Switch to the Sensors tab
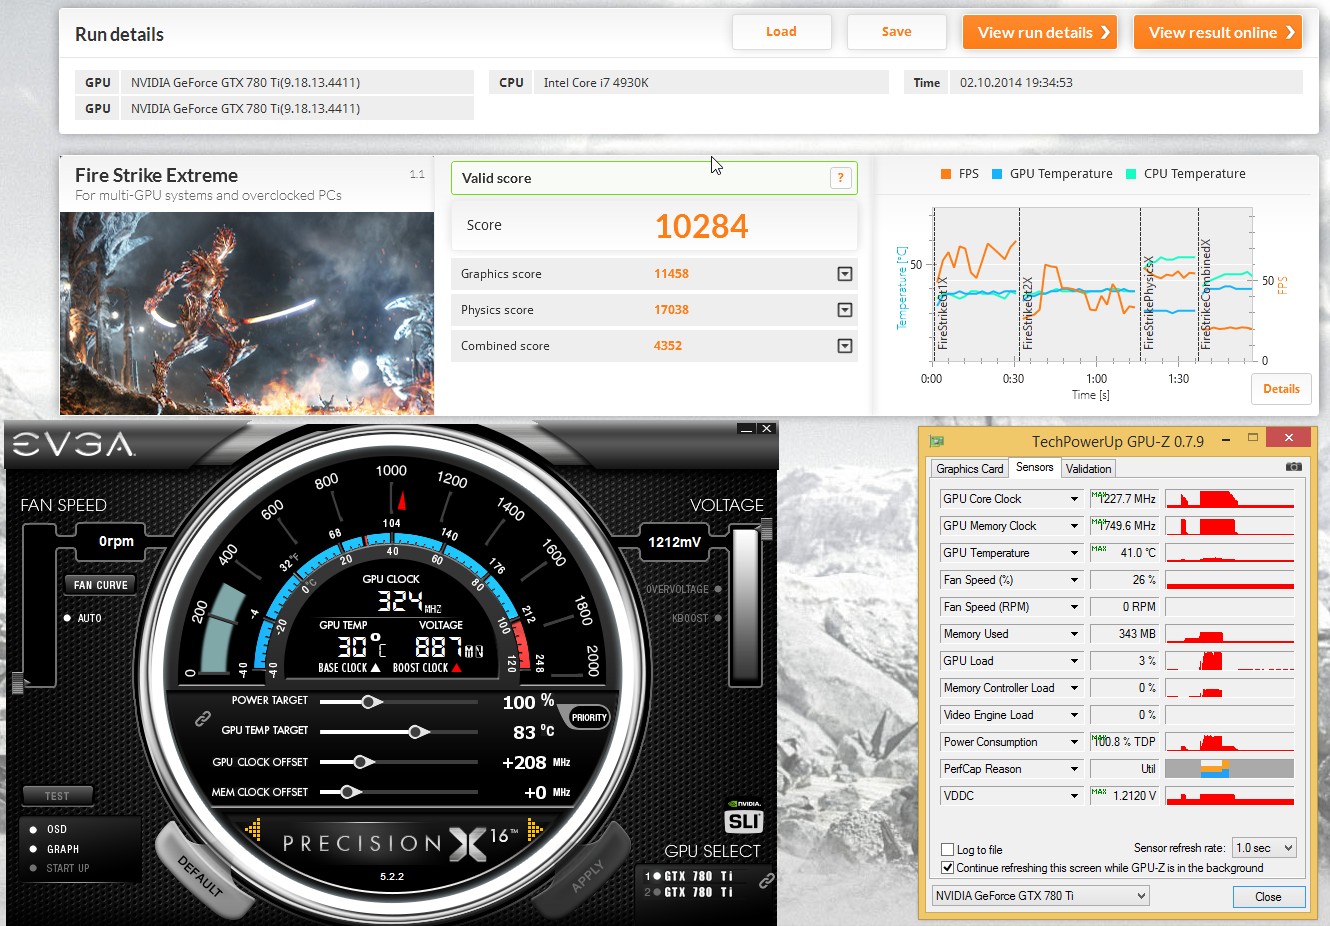 (x=1034, y=467)
